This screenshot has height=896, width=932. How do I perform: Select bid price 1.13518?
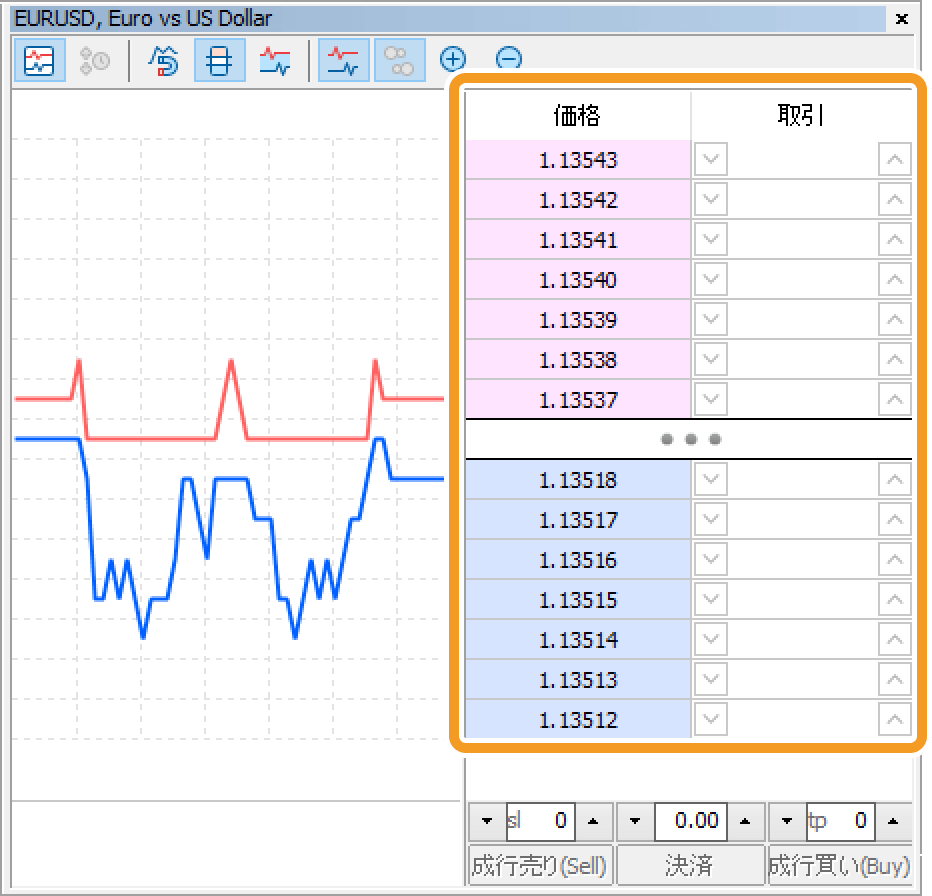pos(578,480)
